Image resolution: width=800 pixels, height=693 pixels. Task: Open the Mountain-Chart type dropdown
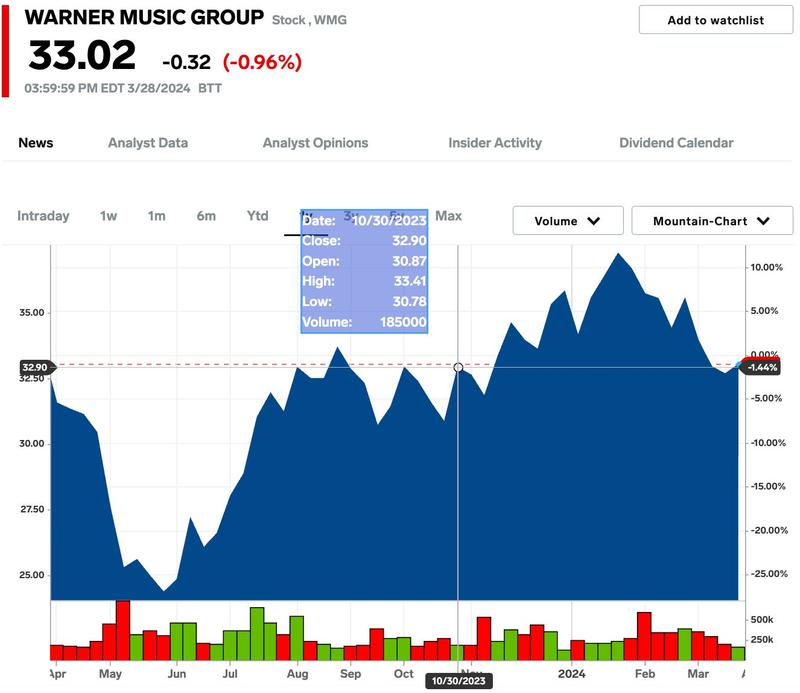click(x=712, y=221)
